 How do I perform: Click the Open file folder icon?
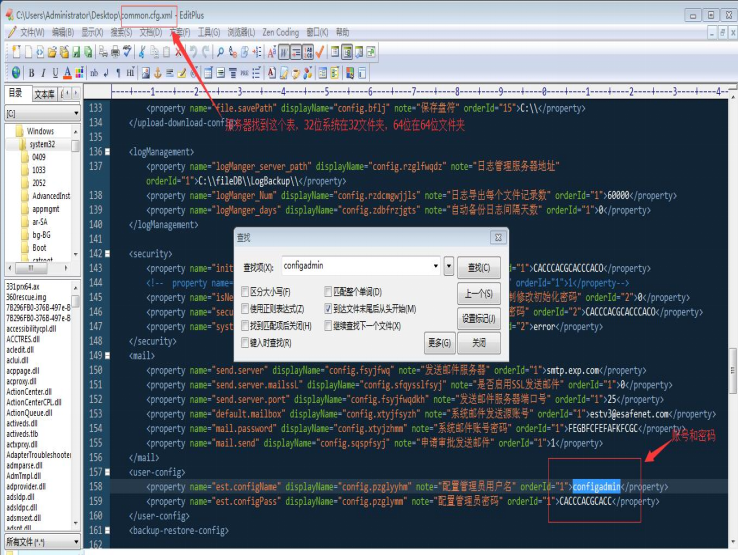(52, 52)
